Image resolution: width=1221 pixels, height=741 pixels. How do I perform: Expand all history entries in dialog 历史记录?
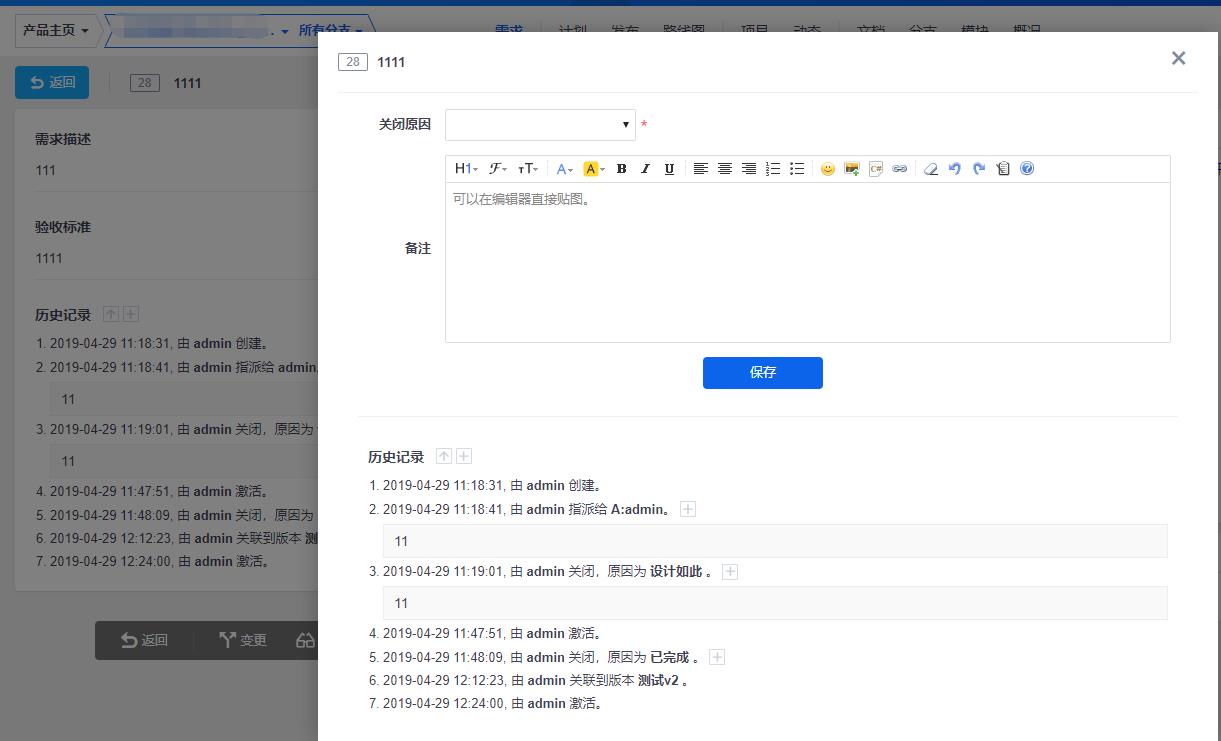464,456
